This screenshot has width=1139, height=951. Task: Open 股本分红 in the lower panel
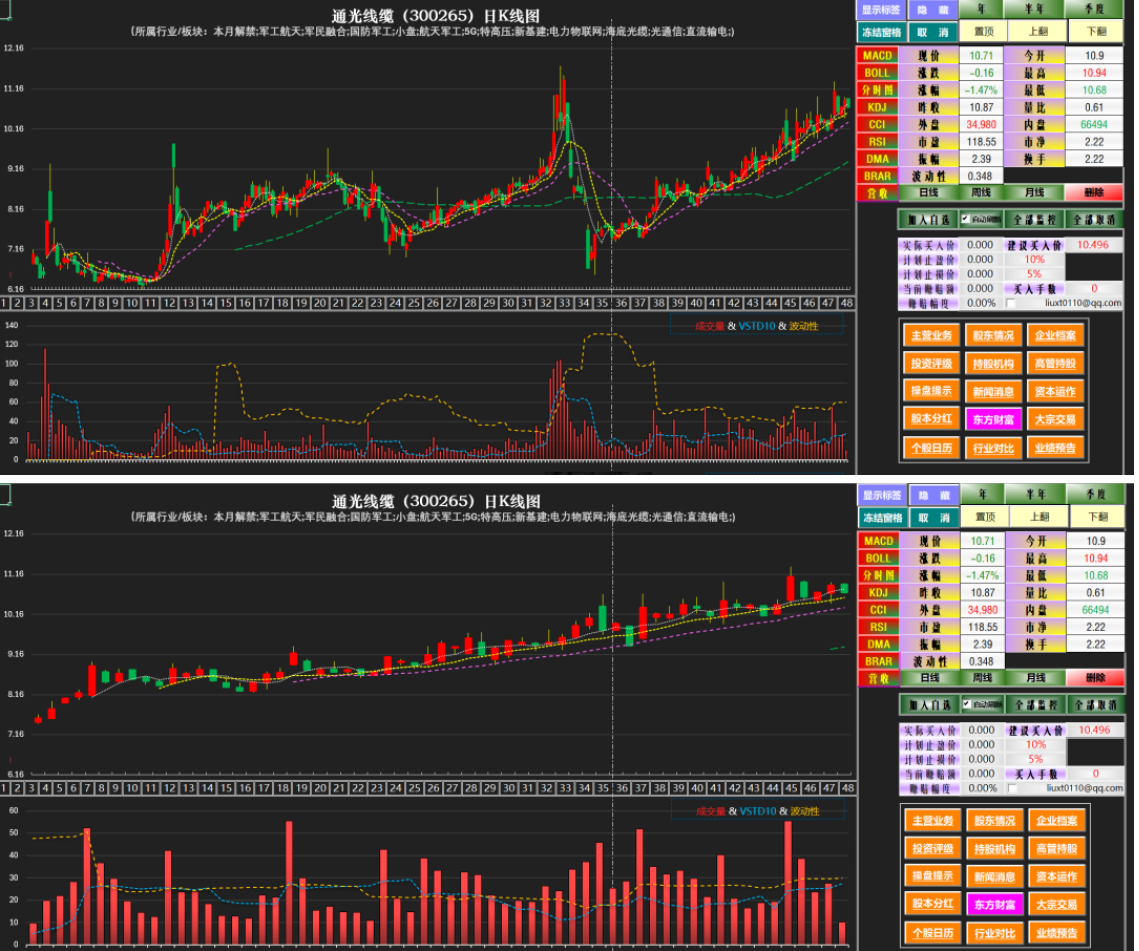933,904
